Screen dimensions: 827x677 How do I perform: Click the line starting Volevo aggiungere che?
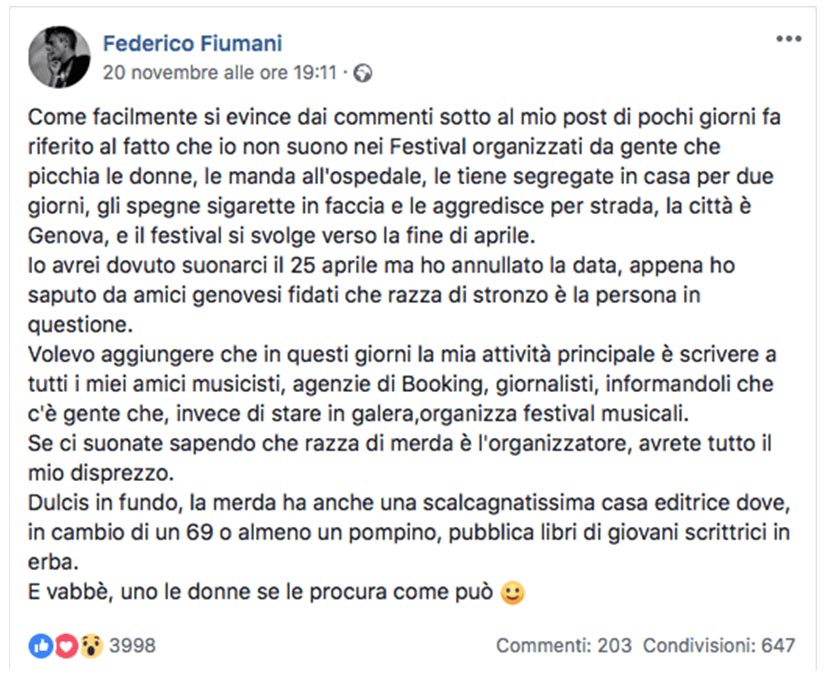click(x=402, y=354)
